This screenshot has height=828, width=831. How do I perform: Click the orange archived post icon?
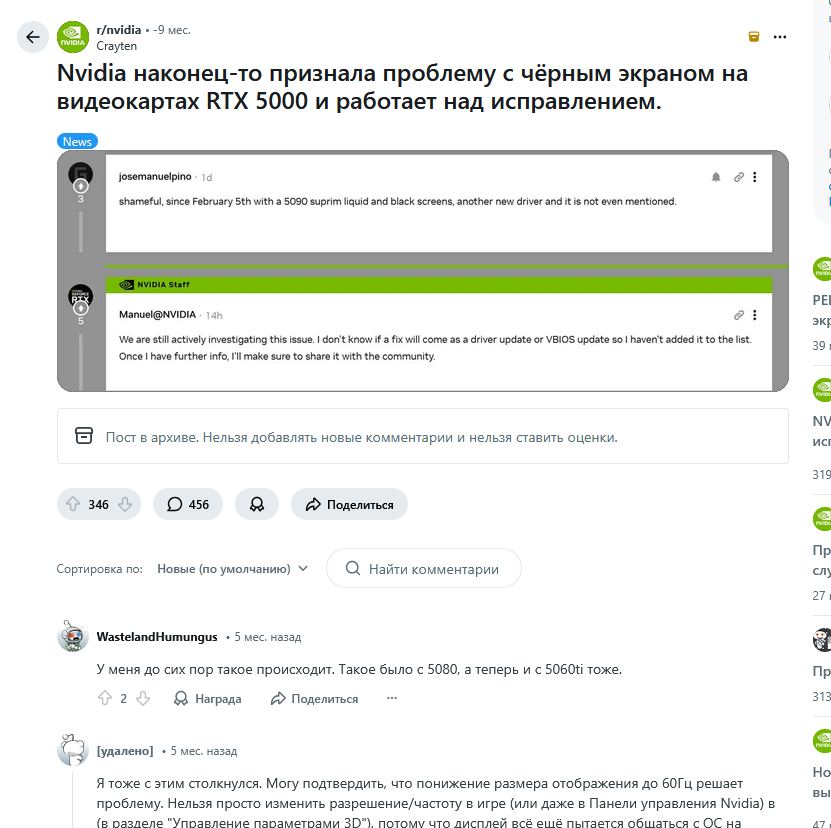pos(754,37)
